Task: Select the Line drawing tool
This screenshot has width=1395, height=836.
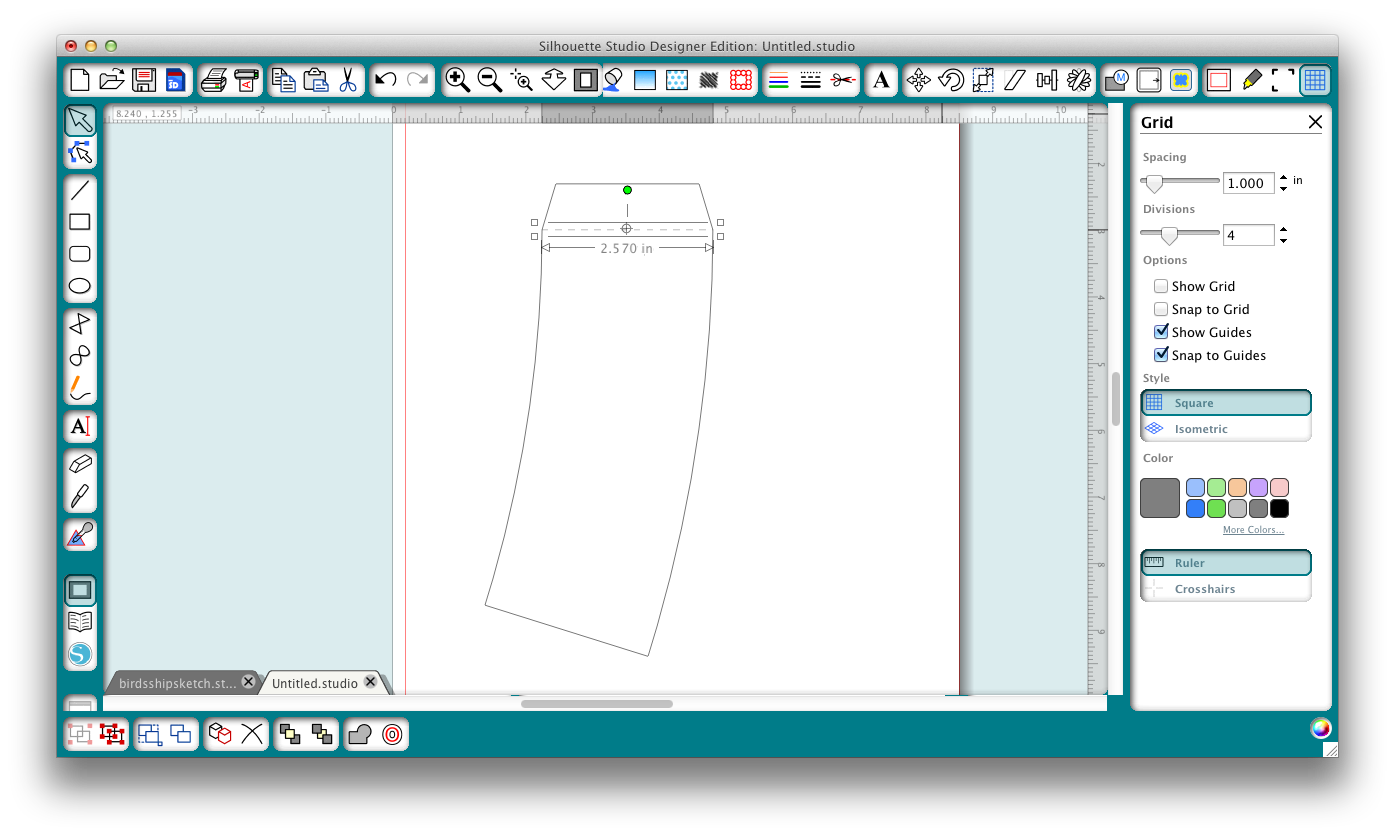Action: click(x=80, y=190)
